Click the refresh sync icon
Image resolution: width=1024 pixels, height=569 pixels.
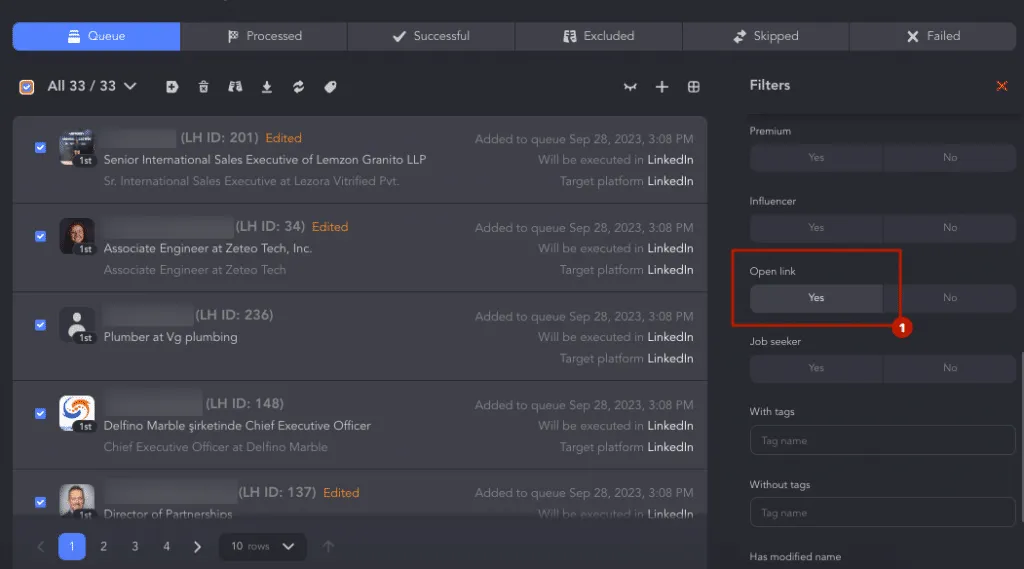pyautogui.click(x=298, y=87)
